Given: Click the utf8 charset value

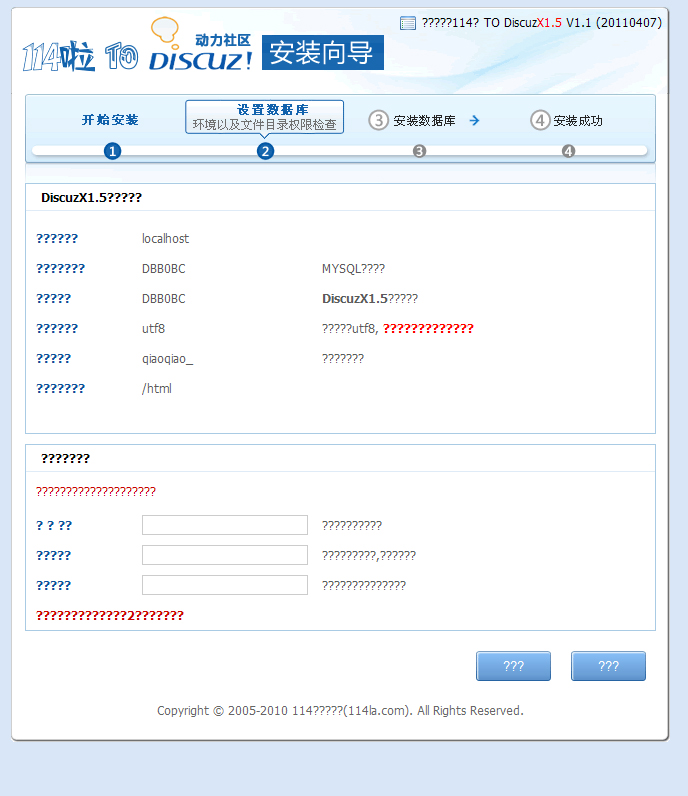Looking at the screenshot, I should click(x=153, y=328).
